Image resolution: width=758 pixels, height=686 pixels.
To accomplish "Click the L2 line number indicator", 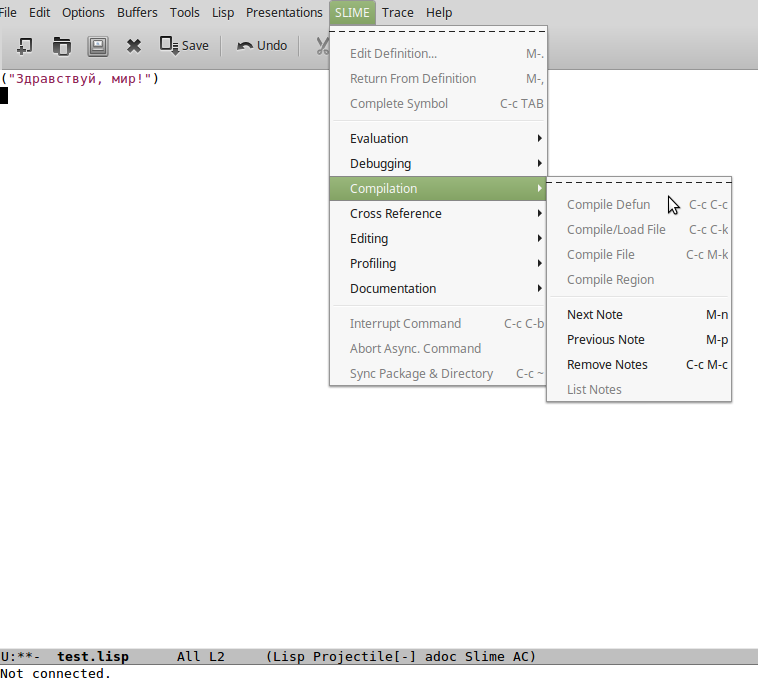I will click(217, 657).
